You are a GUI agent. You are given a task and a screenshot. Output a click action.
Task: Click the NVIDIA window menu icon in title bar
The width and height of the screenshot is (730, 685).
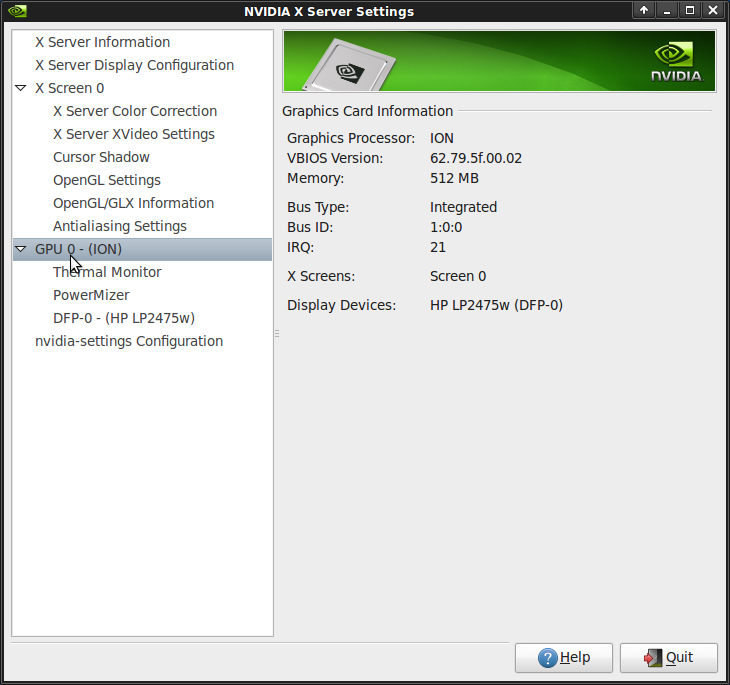click(17, 11)
